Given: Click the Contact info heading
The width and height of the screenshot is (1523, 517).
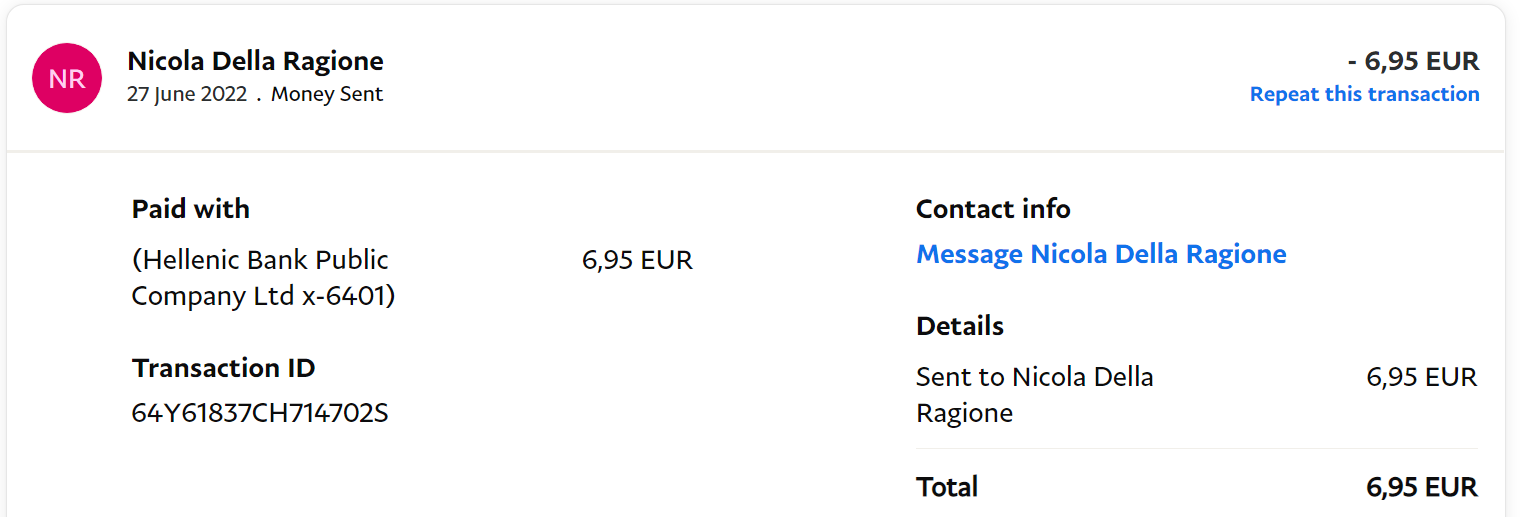Looking at the screenshot, I should [x=993, y=209].
